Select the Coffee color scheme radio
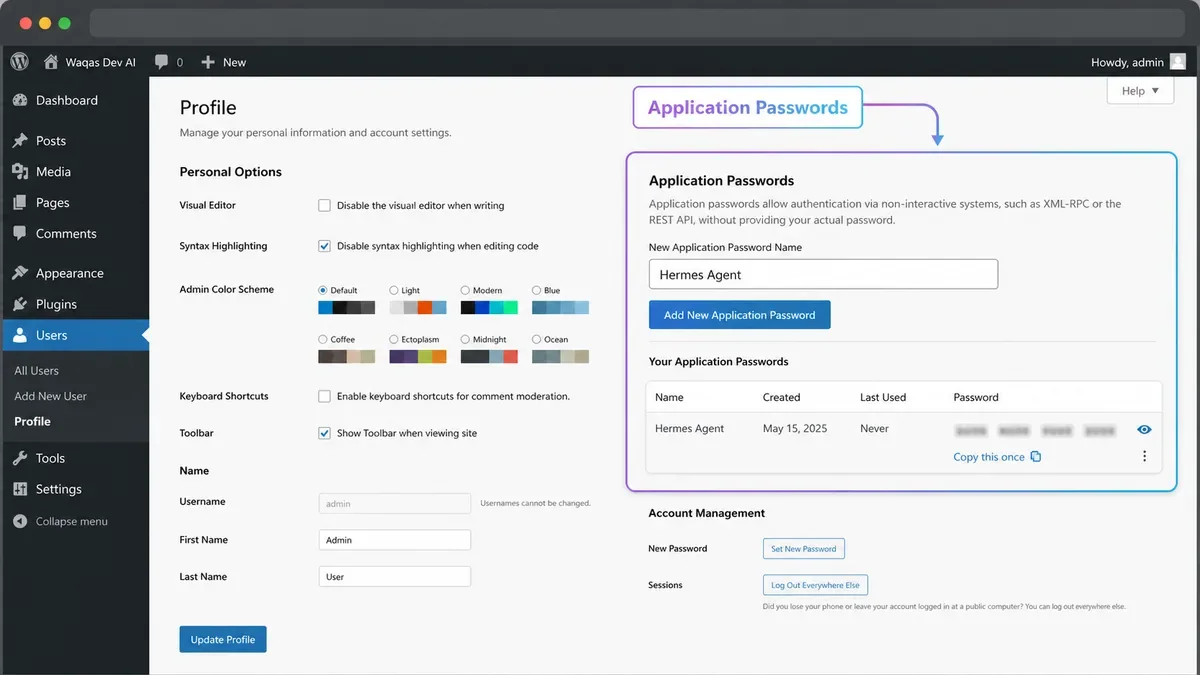This screenshot has width=1200, height=675. (x=323, y=339)
